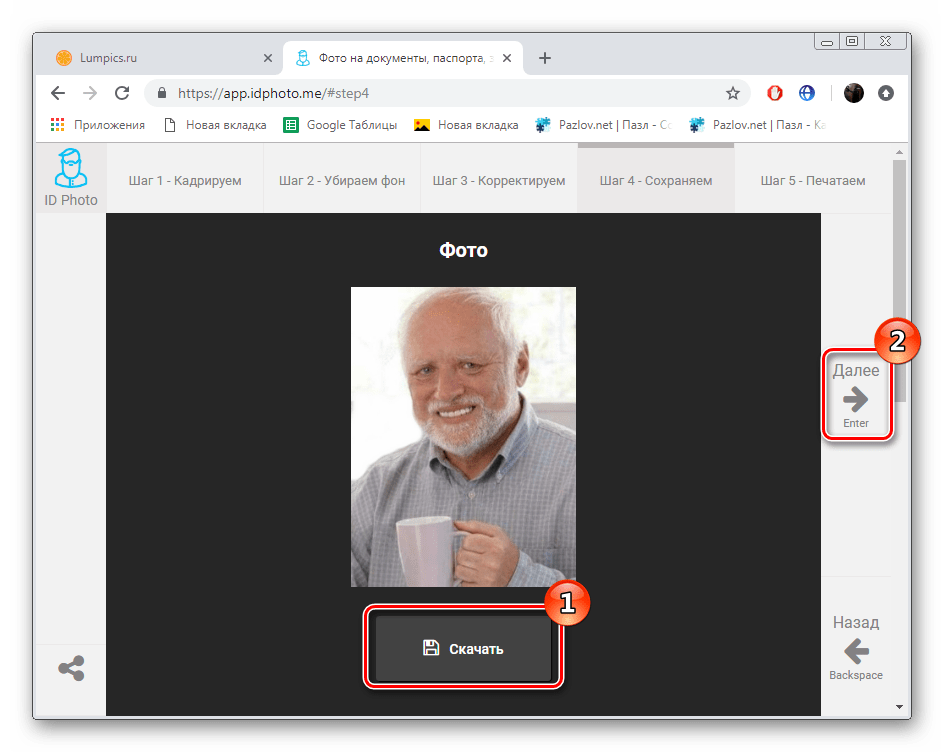Switch to Lumpics.ru browser tab
The width and height of the screenshot is (944, 752).
[160, 58]
